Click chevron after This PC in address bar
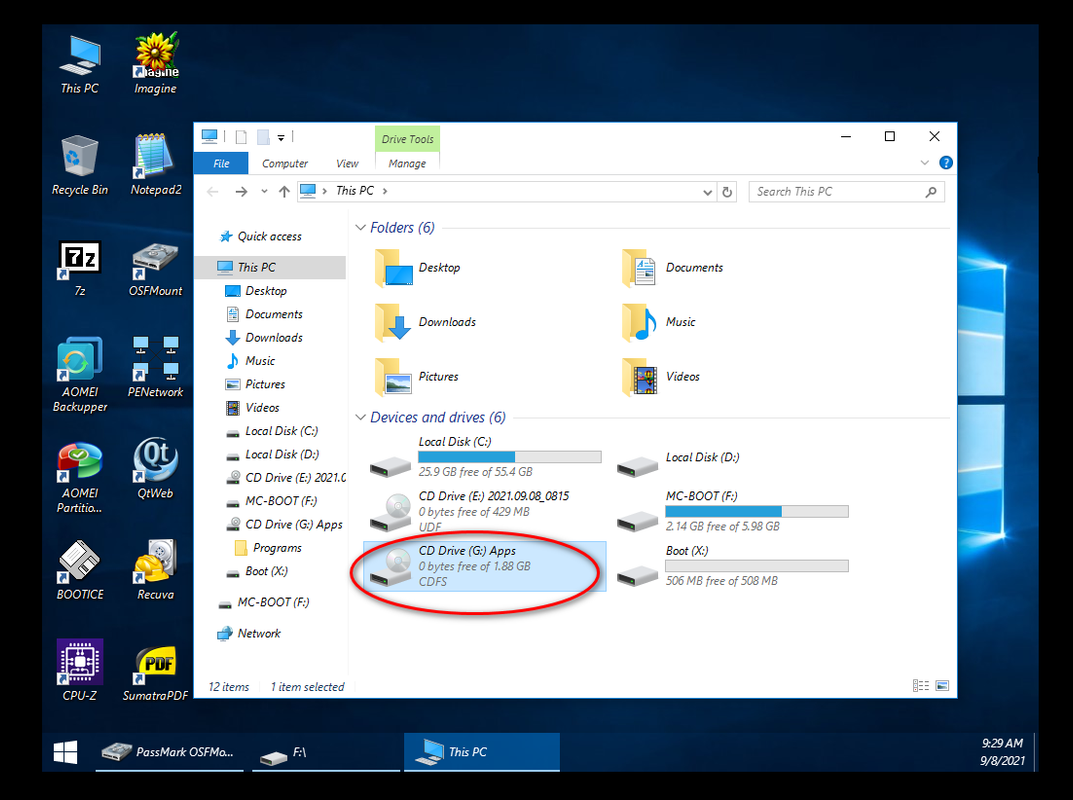The image size is (1073, 800). tap(385, 192)
